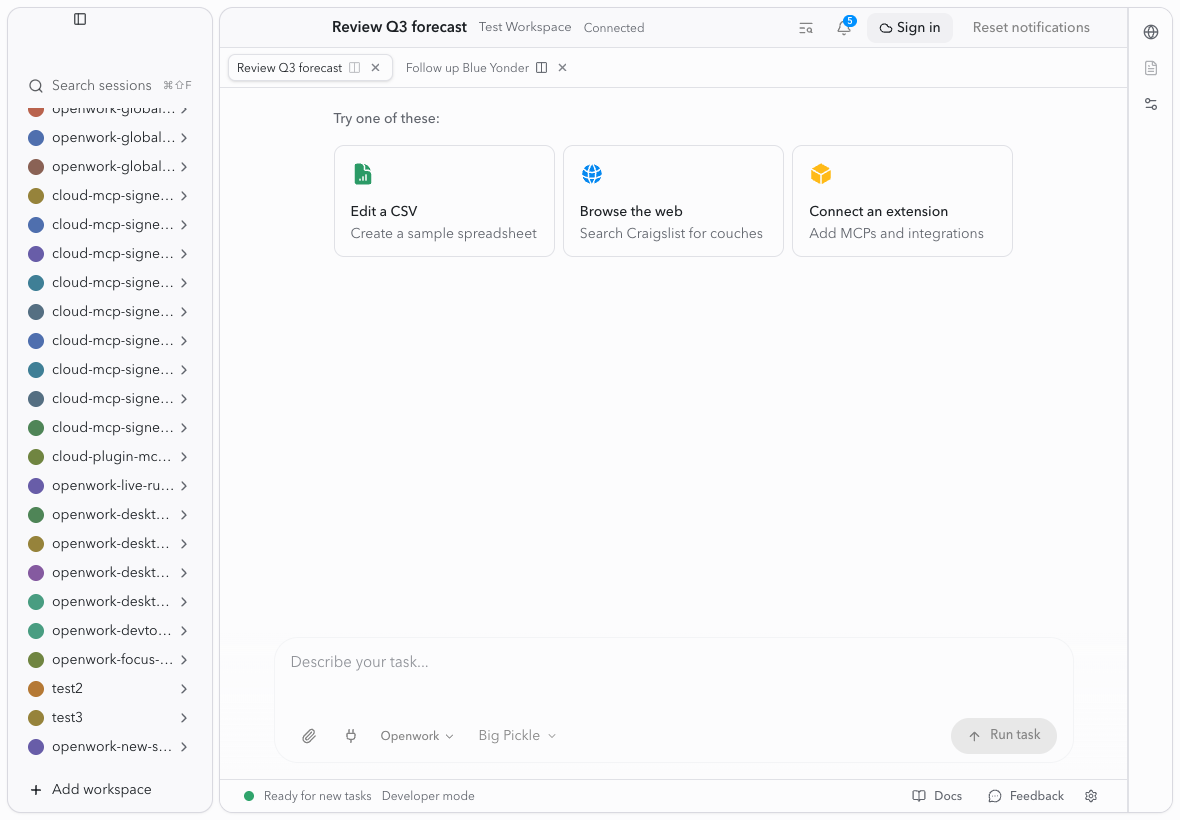Image resolution: width=1180 pixels, height=820 pixels.
Task: Select the Browse the web suggestion card
Action: pos(673,201)
